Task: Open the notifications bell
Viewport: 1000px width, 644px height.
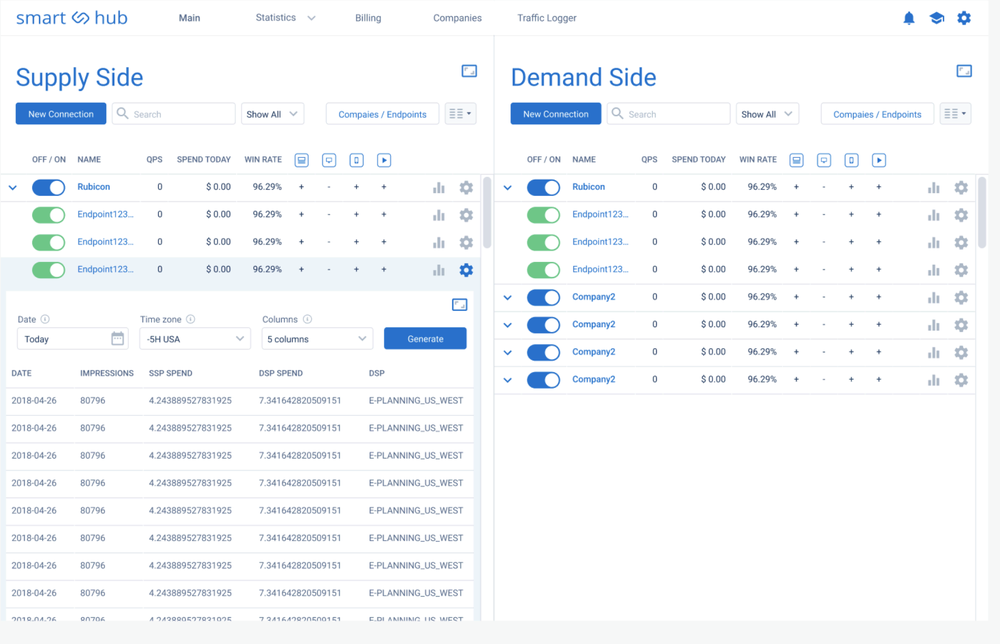Action: click(909, 18)
